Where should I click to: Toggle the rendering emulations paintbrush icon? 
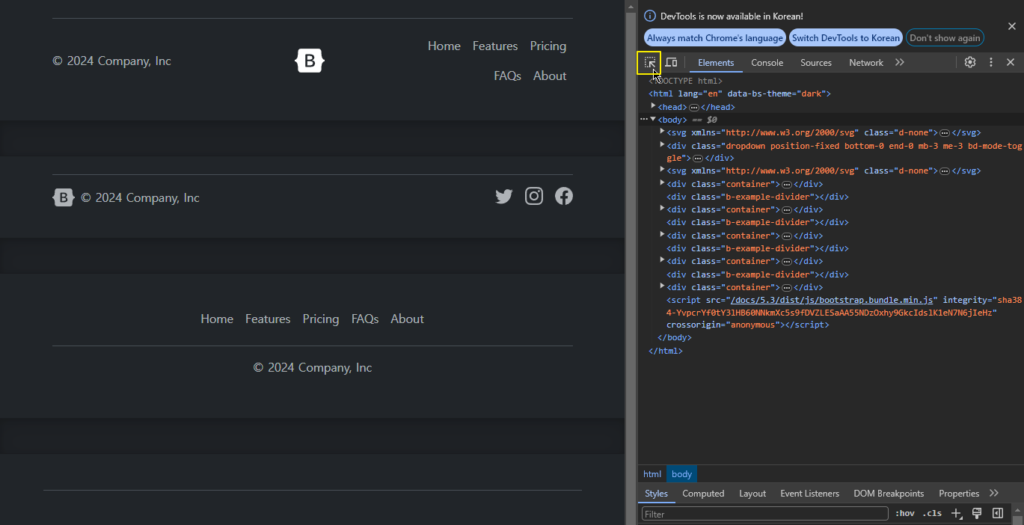pyautogui.click(x=977, y=513)
